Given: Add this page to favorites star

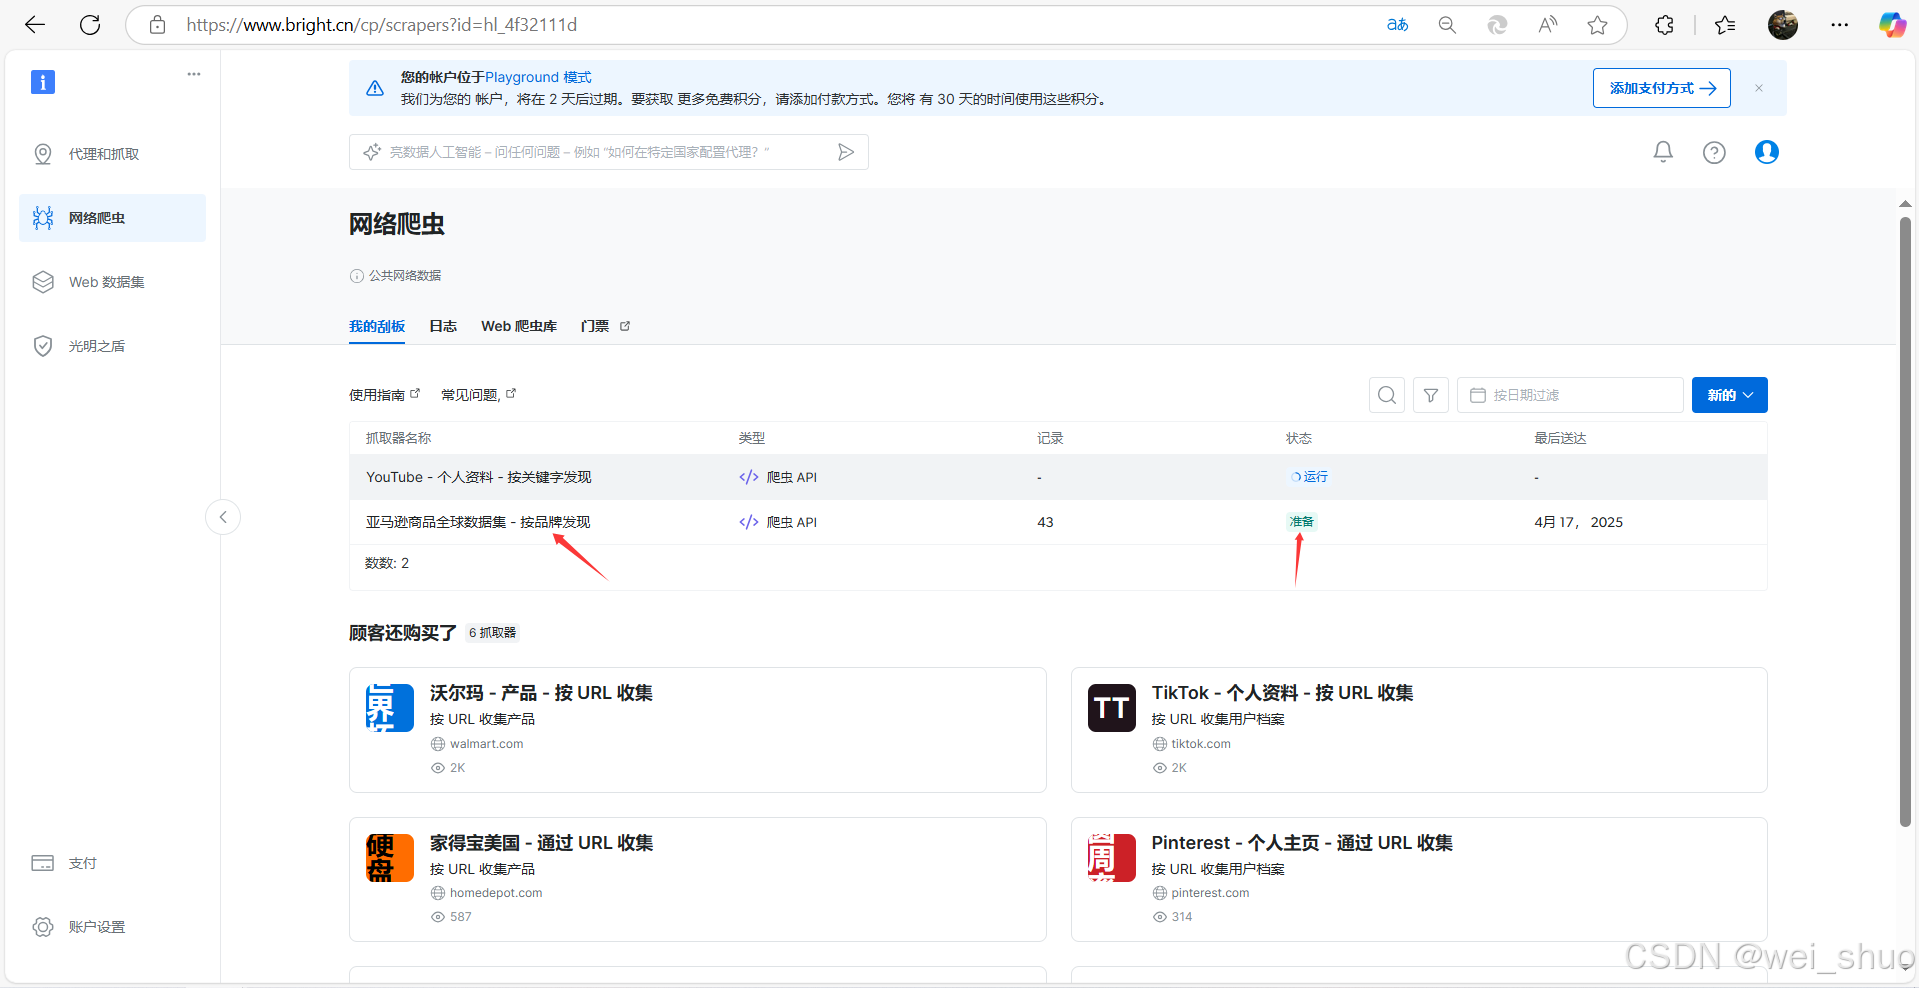Looking at the screenshot, I should pyautogui.click(x=1597, y=25).
